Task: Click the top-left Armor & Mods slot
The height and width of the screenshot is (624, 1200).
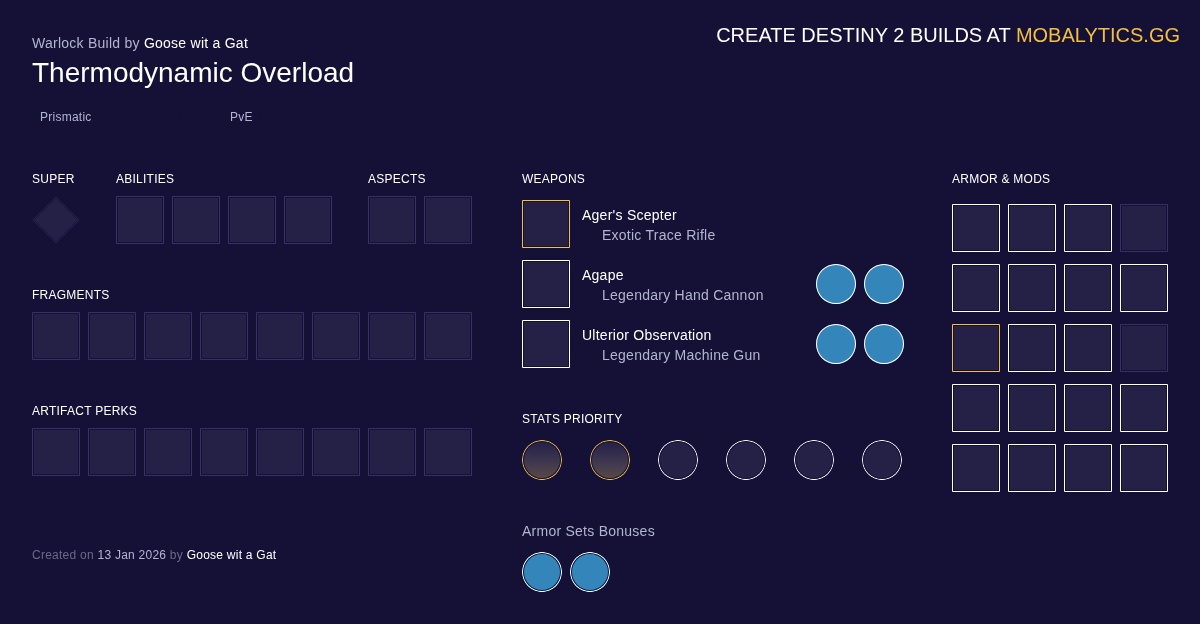Action: (976, 228)
